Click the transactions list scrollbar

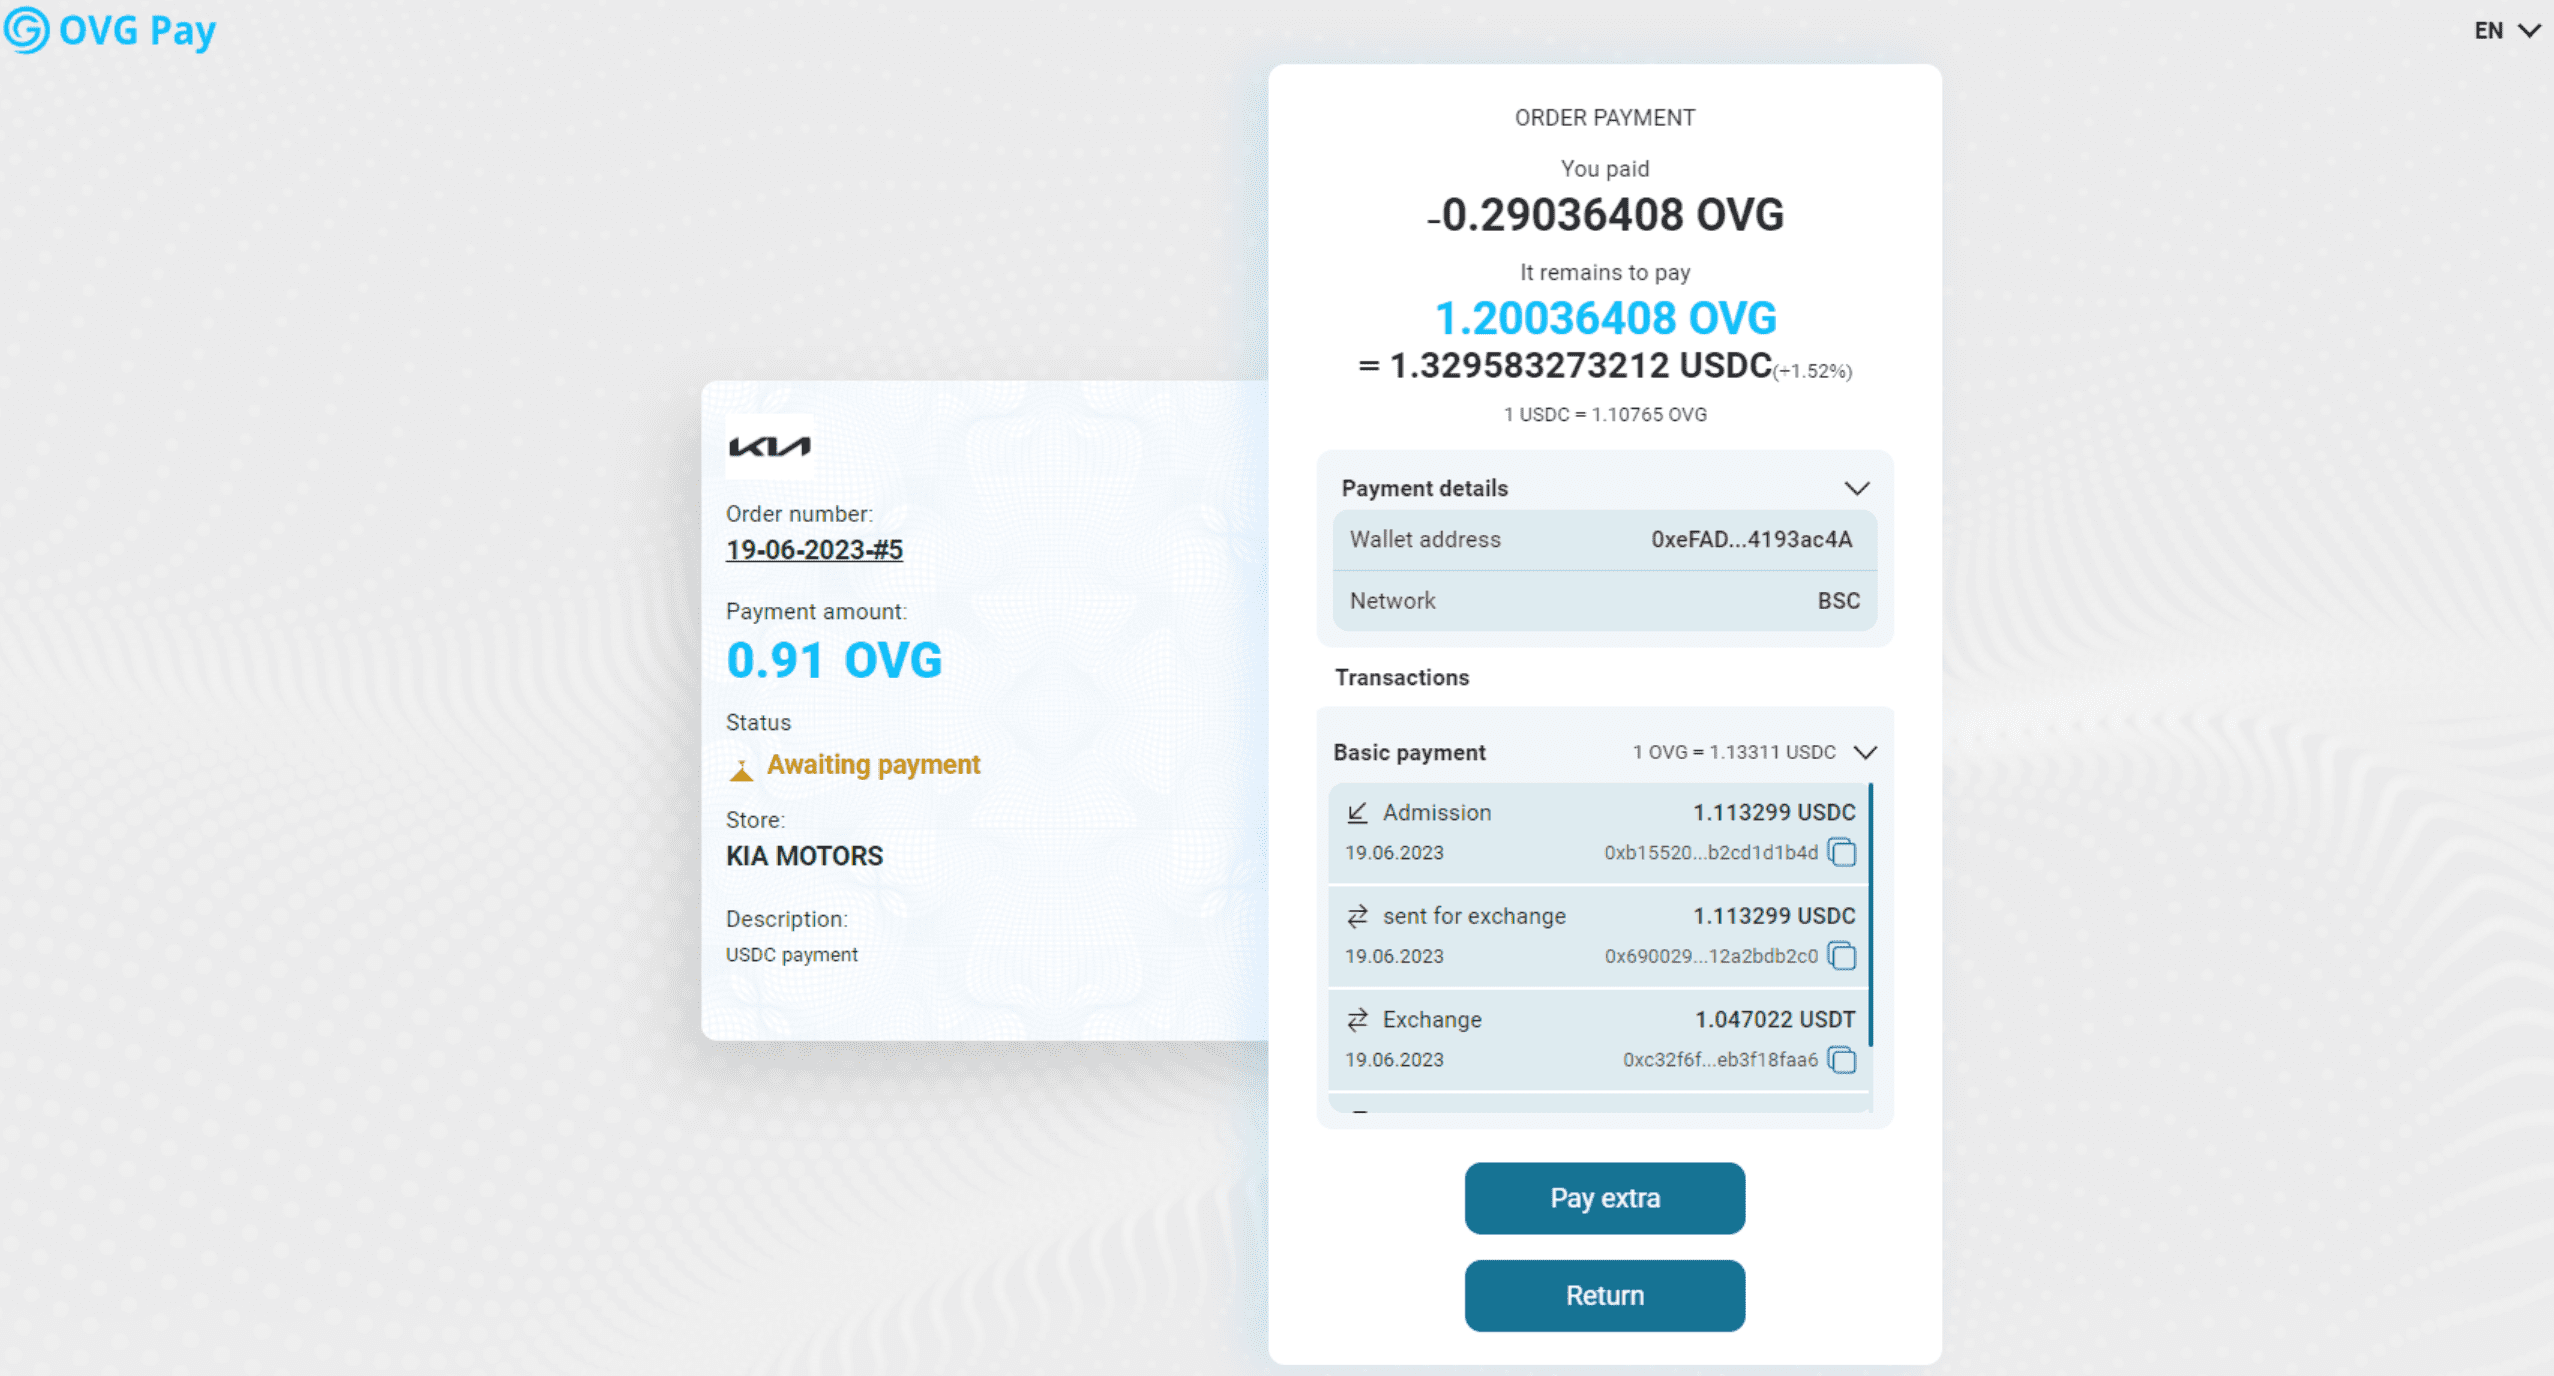pos(1870,916)
